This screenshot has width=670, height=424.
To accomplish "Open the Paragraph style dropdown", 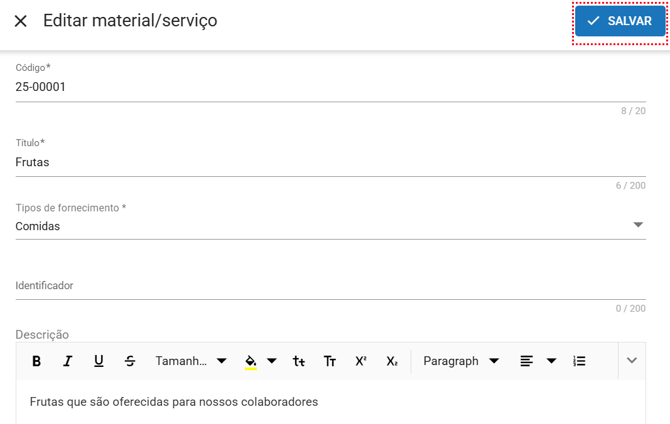I will [x=461, y=361].
